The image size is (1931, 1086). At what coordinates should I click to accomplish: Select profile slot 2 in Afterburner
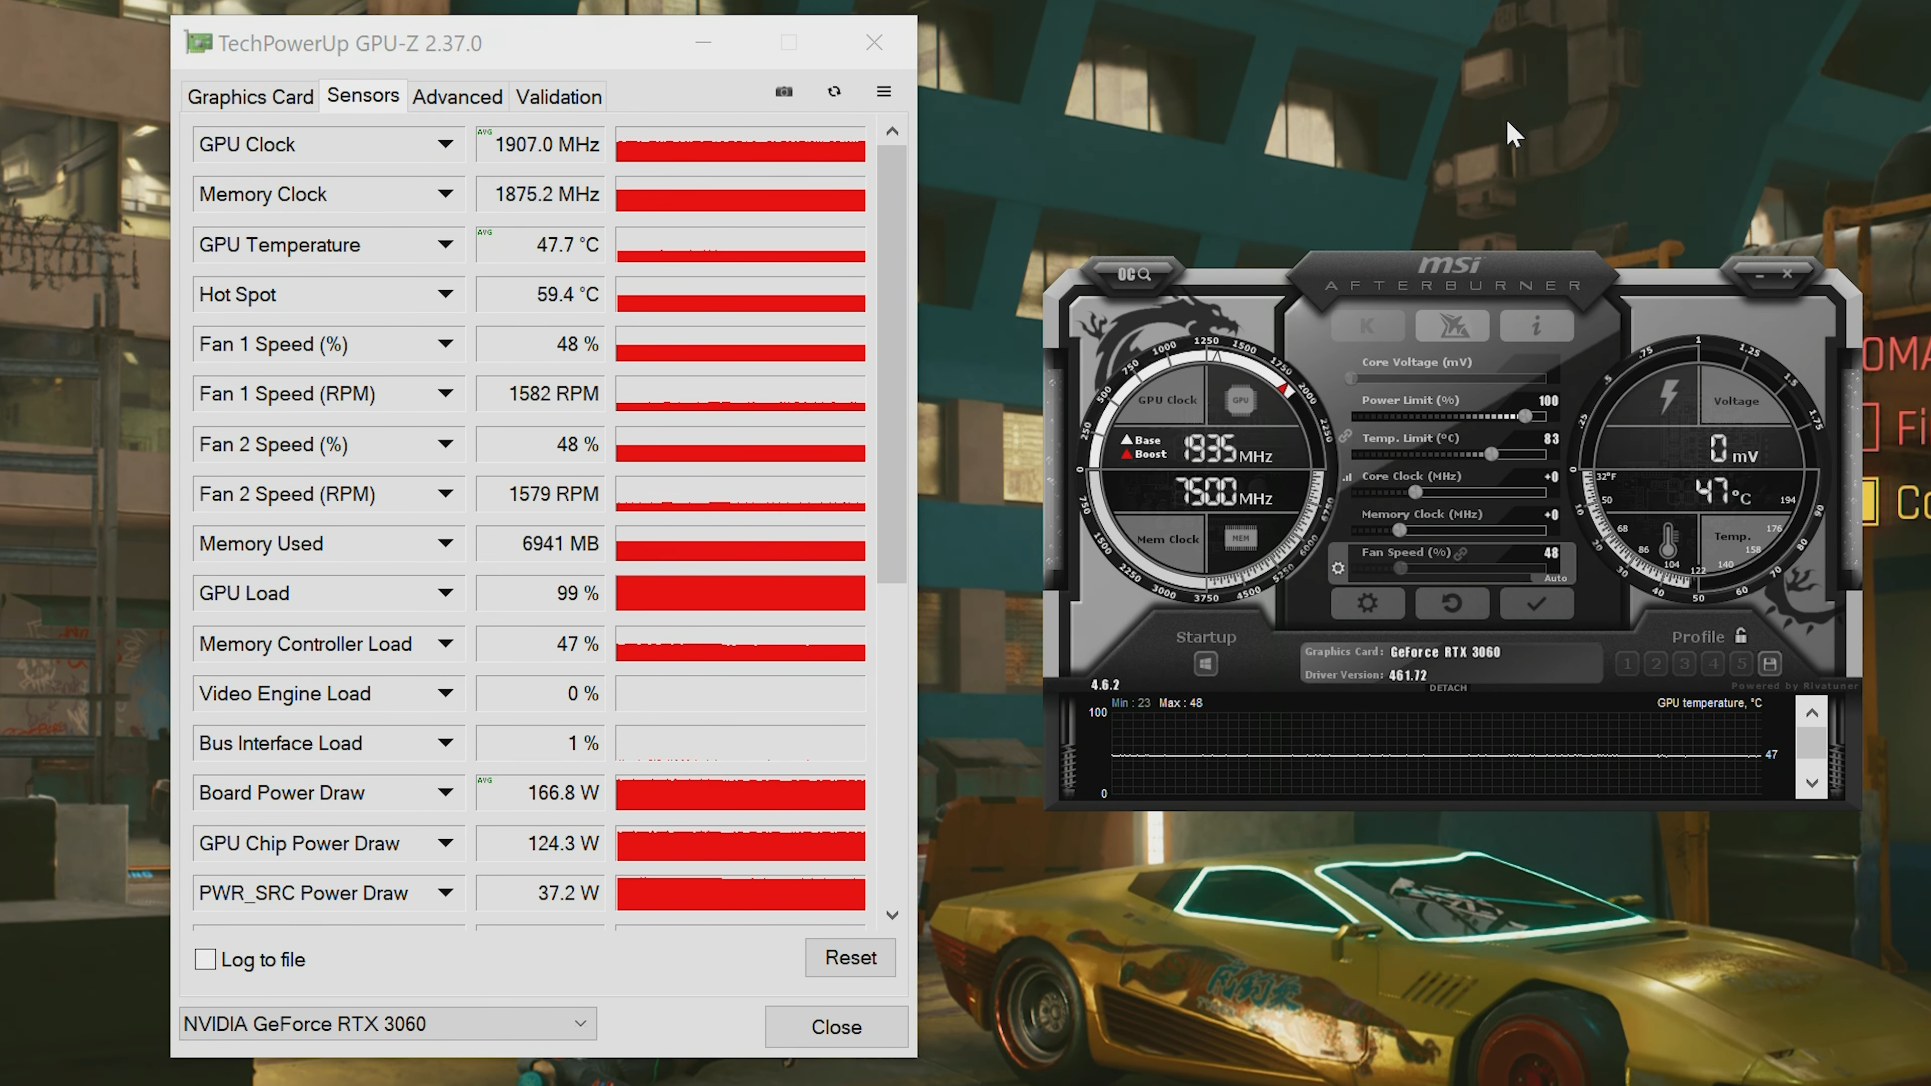pyautogui.click(x=1656, y=663)
